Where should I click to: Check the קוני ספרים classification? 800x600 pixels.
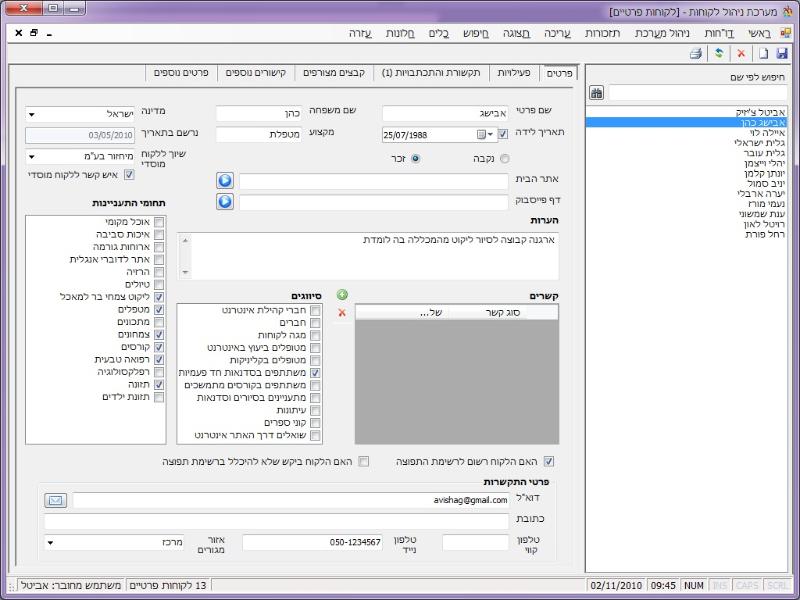(315, 423)
